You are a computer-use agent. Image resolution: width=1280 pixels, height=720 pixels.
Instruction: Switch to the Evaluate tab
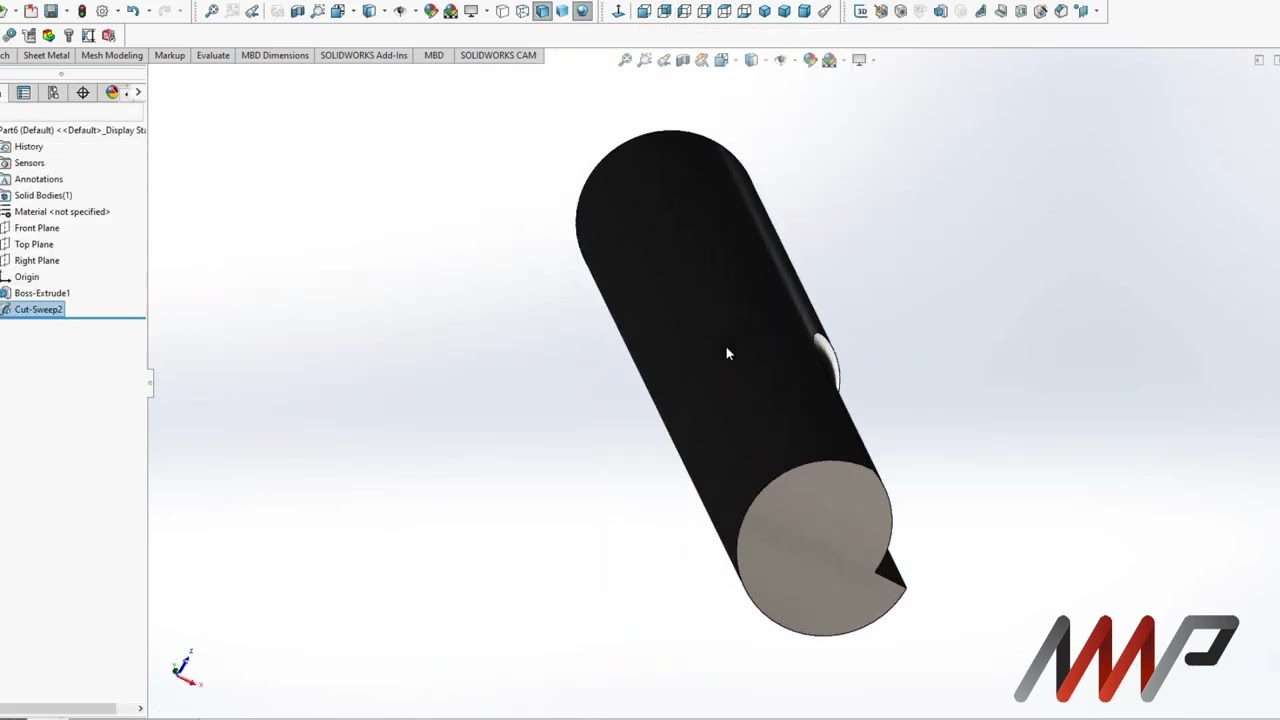[213, 55]
